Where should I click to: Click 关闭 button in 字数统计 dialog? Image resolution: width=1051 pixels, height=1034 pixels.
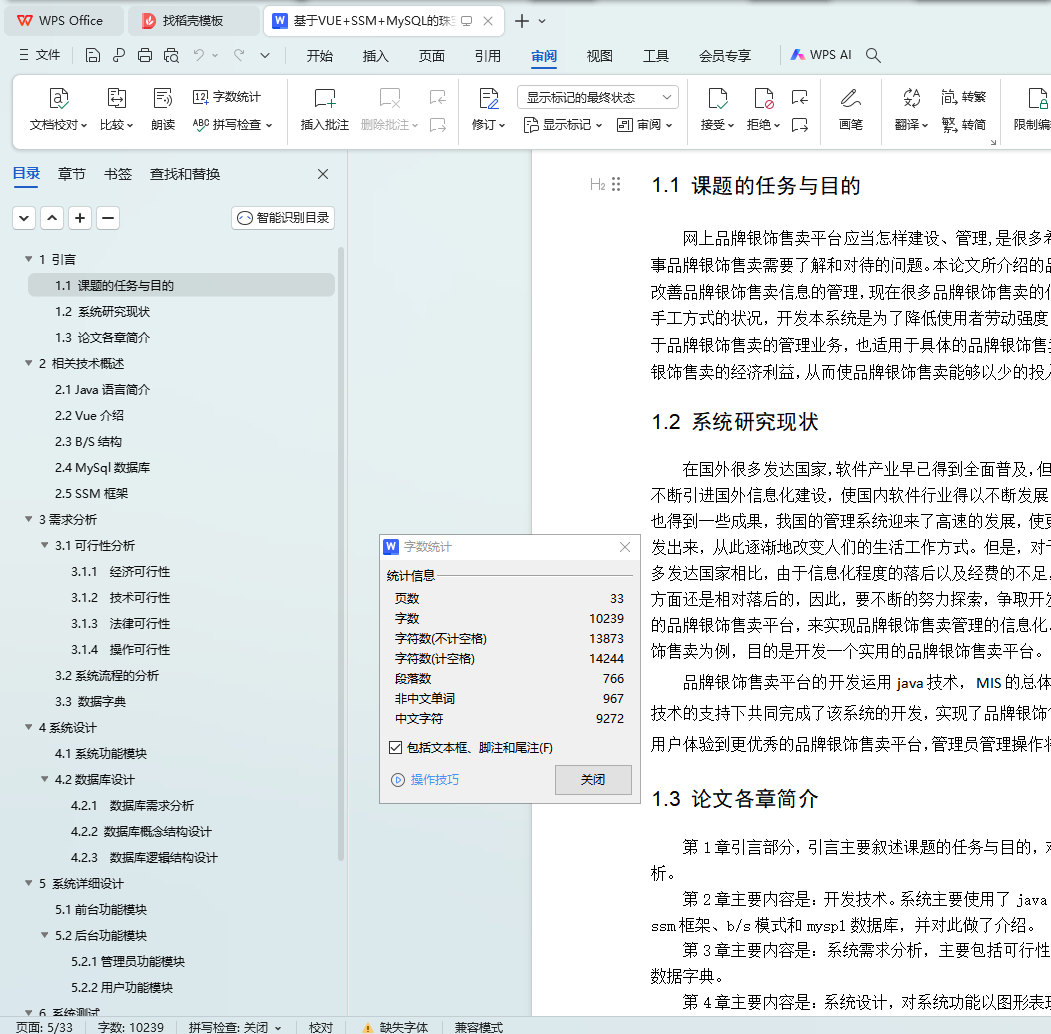593,779
